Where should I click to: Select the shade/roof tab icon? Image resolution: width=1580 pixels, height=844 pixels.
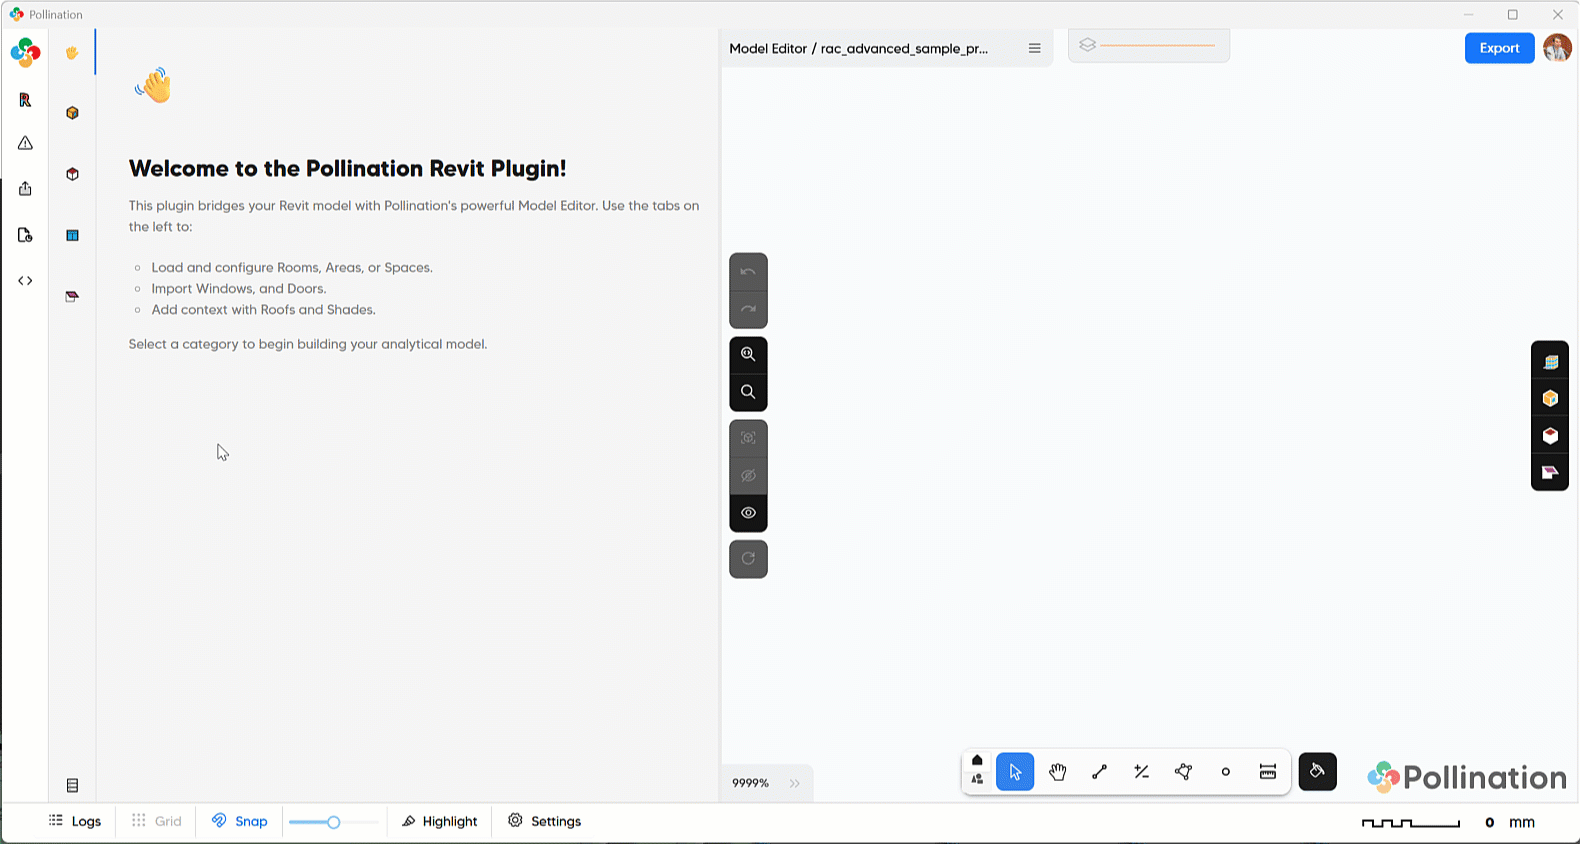click(72, 297)
